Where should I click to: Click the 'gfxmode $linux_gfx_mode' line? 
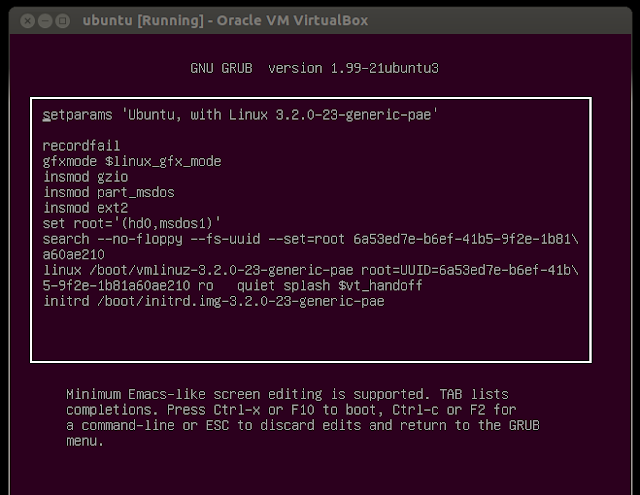(x=132, y=161)
